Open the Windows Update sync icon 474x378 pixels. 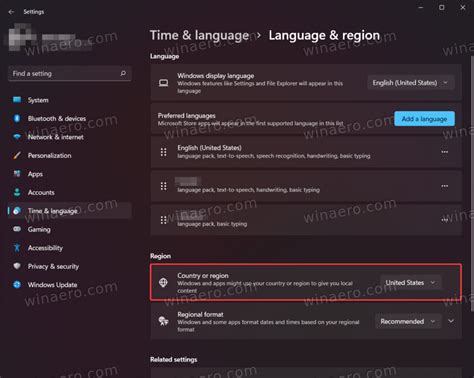coord(17,285)
